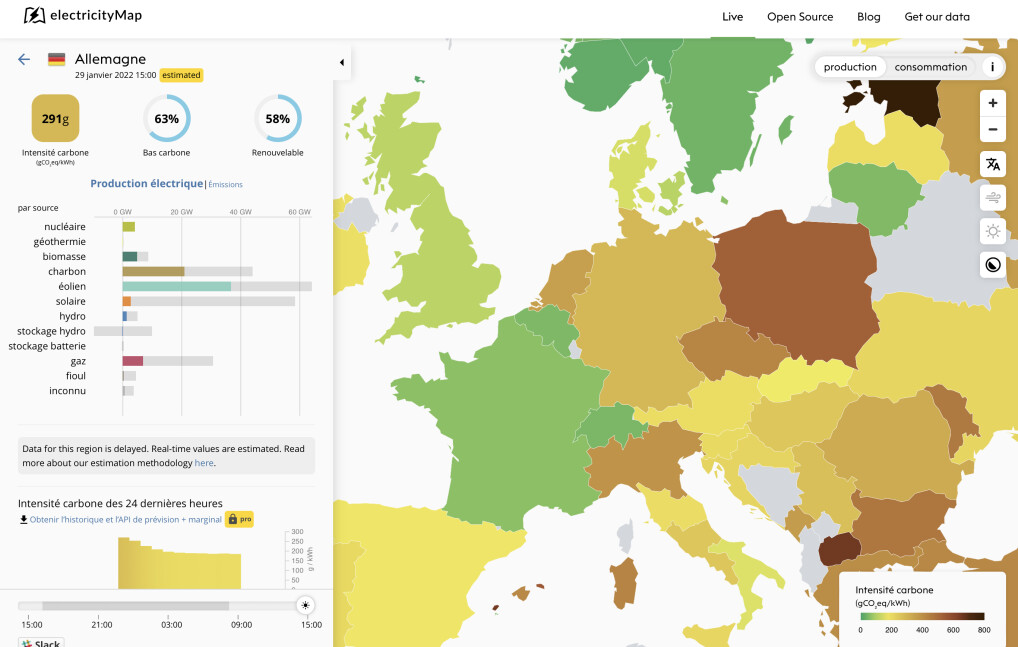1018x647 pixels.
Task: Click the time slider sun handle
Action: 305,605
